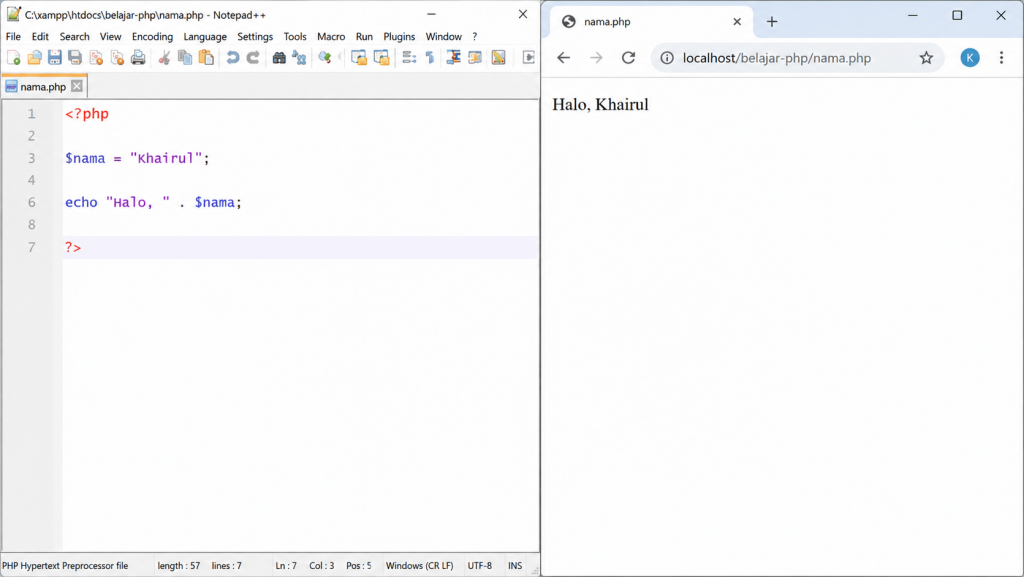Image resolution: width=1024 pixels, height=577 pixels.
Task: Click the ?> closing tag
Action: coord(72,247)
